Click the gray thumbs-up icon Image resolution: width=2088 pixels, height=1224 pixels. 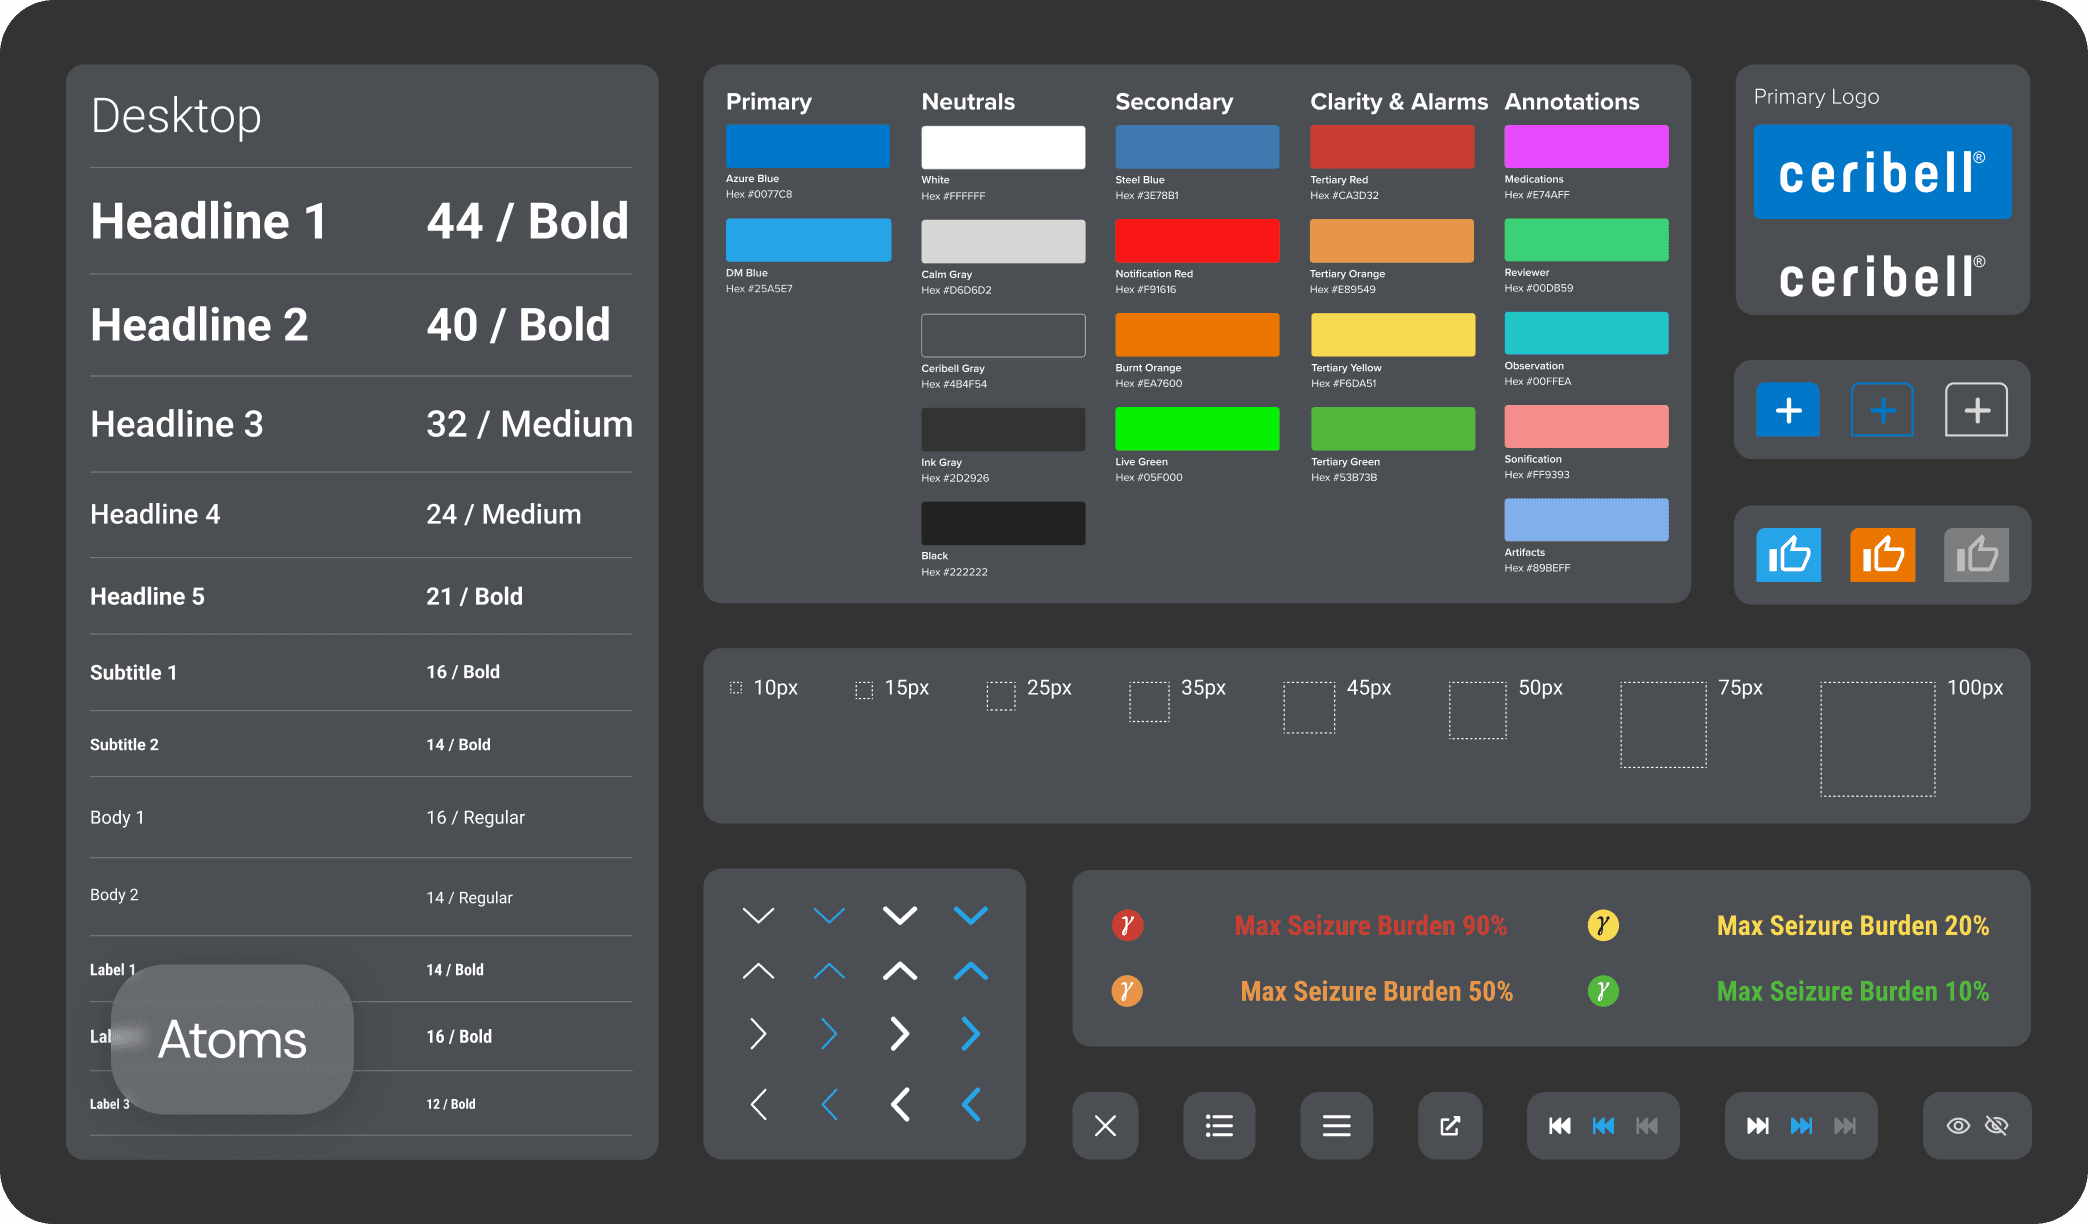click(x=1976, y=555)
